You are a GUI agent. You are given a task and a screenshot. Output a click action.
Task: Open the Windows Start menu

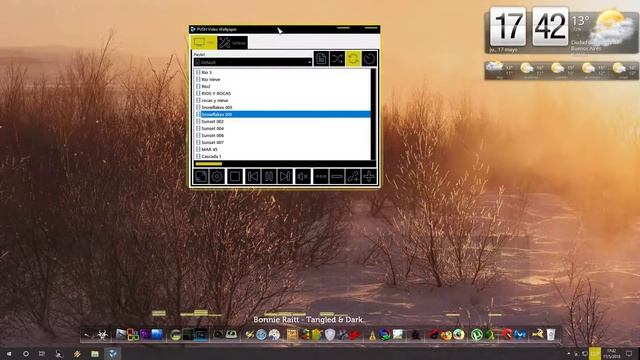(x=8, y=353)
